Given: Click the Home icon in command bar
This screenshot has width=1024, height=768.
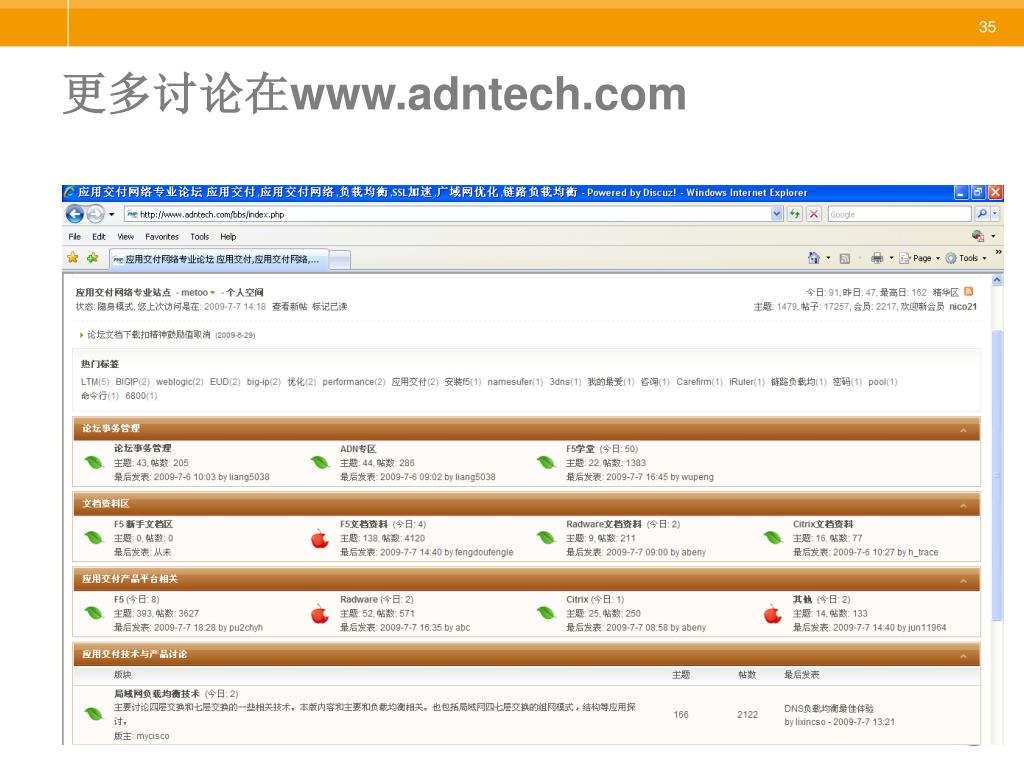Looking at the screenshot, I should point(813,258).
